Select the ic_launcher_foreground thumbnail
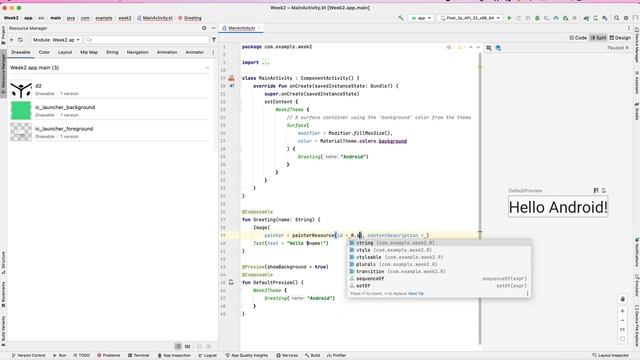640x360 pixels. point(21,132)
